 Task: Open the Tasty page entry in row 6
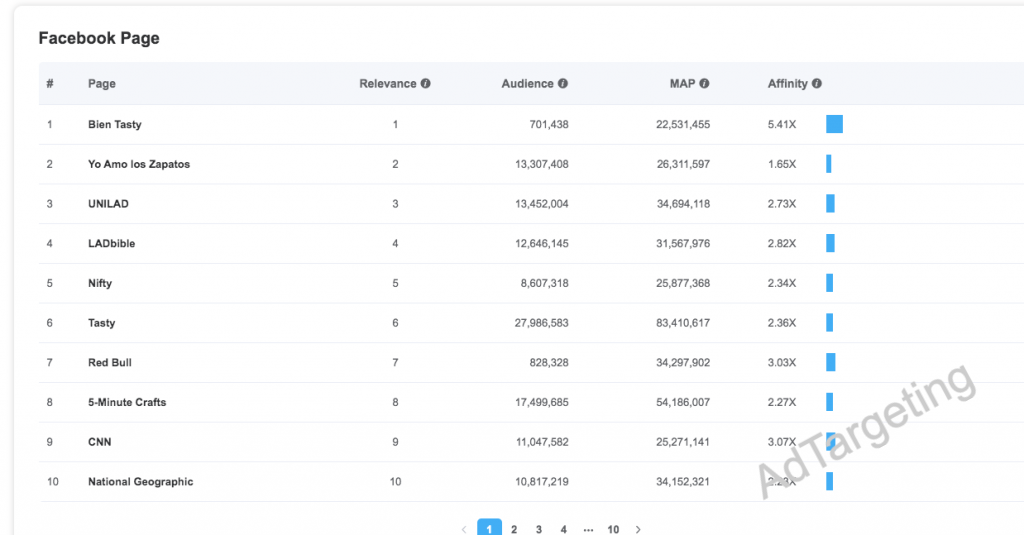102,323
